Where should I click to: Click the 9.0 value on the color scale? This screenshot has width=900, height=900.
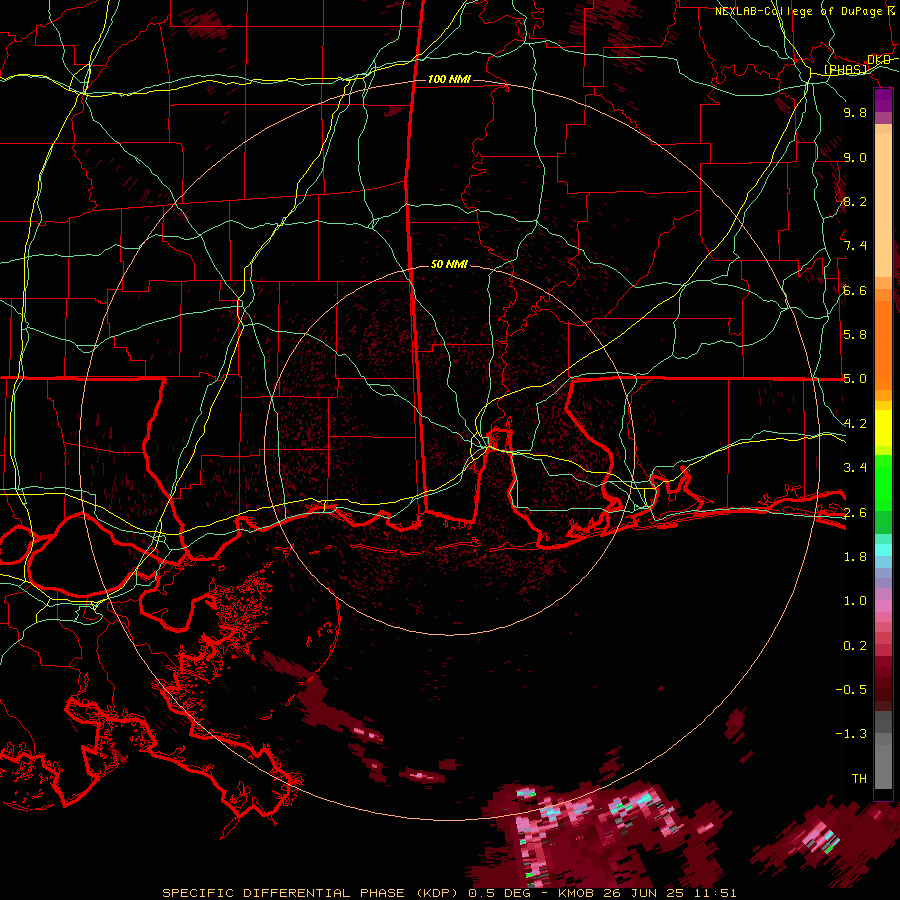[x=855, y=157]
